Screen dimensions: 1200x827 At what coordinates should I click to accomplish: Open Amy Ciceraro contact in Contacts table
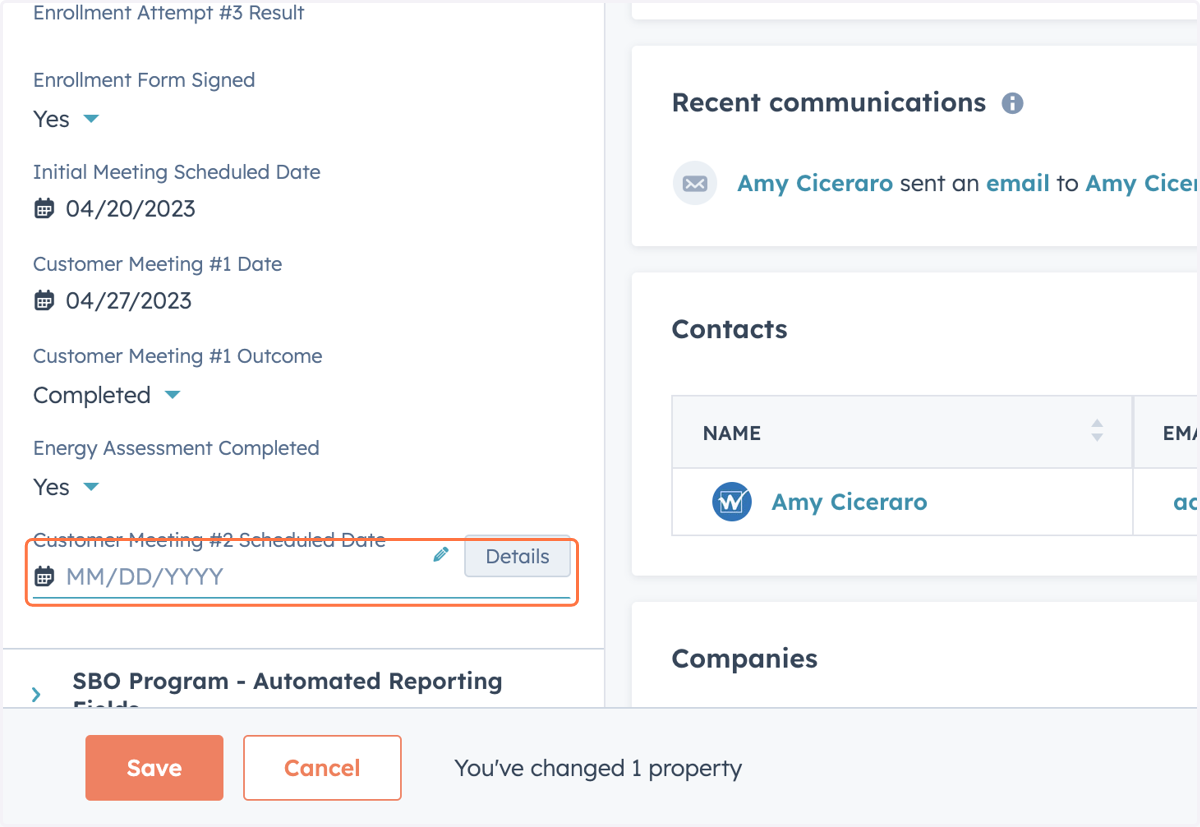click(x=849, y=502)
